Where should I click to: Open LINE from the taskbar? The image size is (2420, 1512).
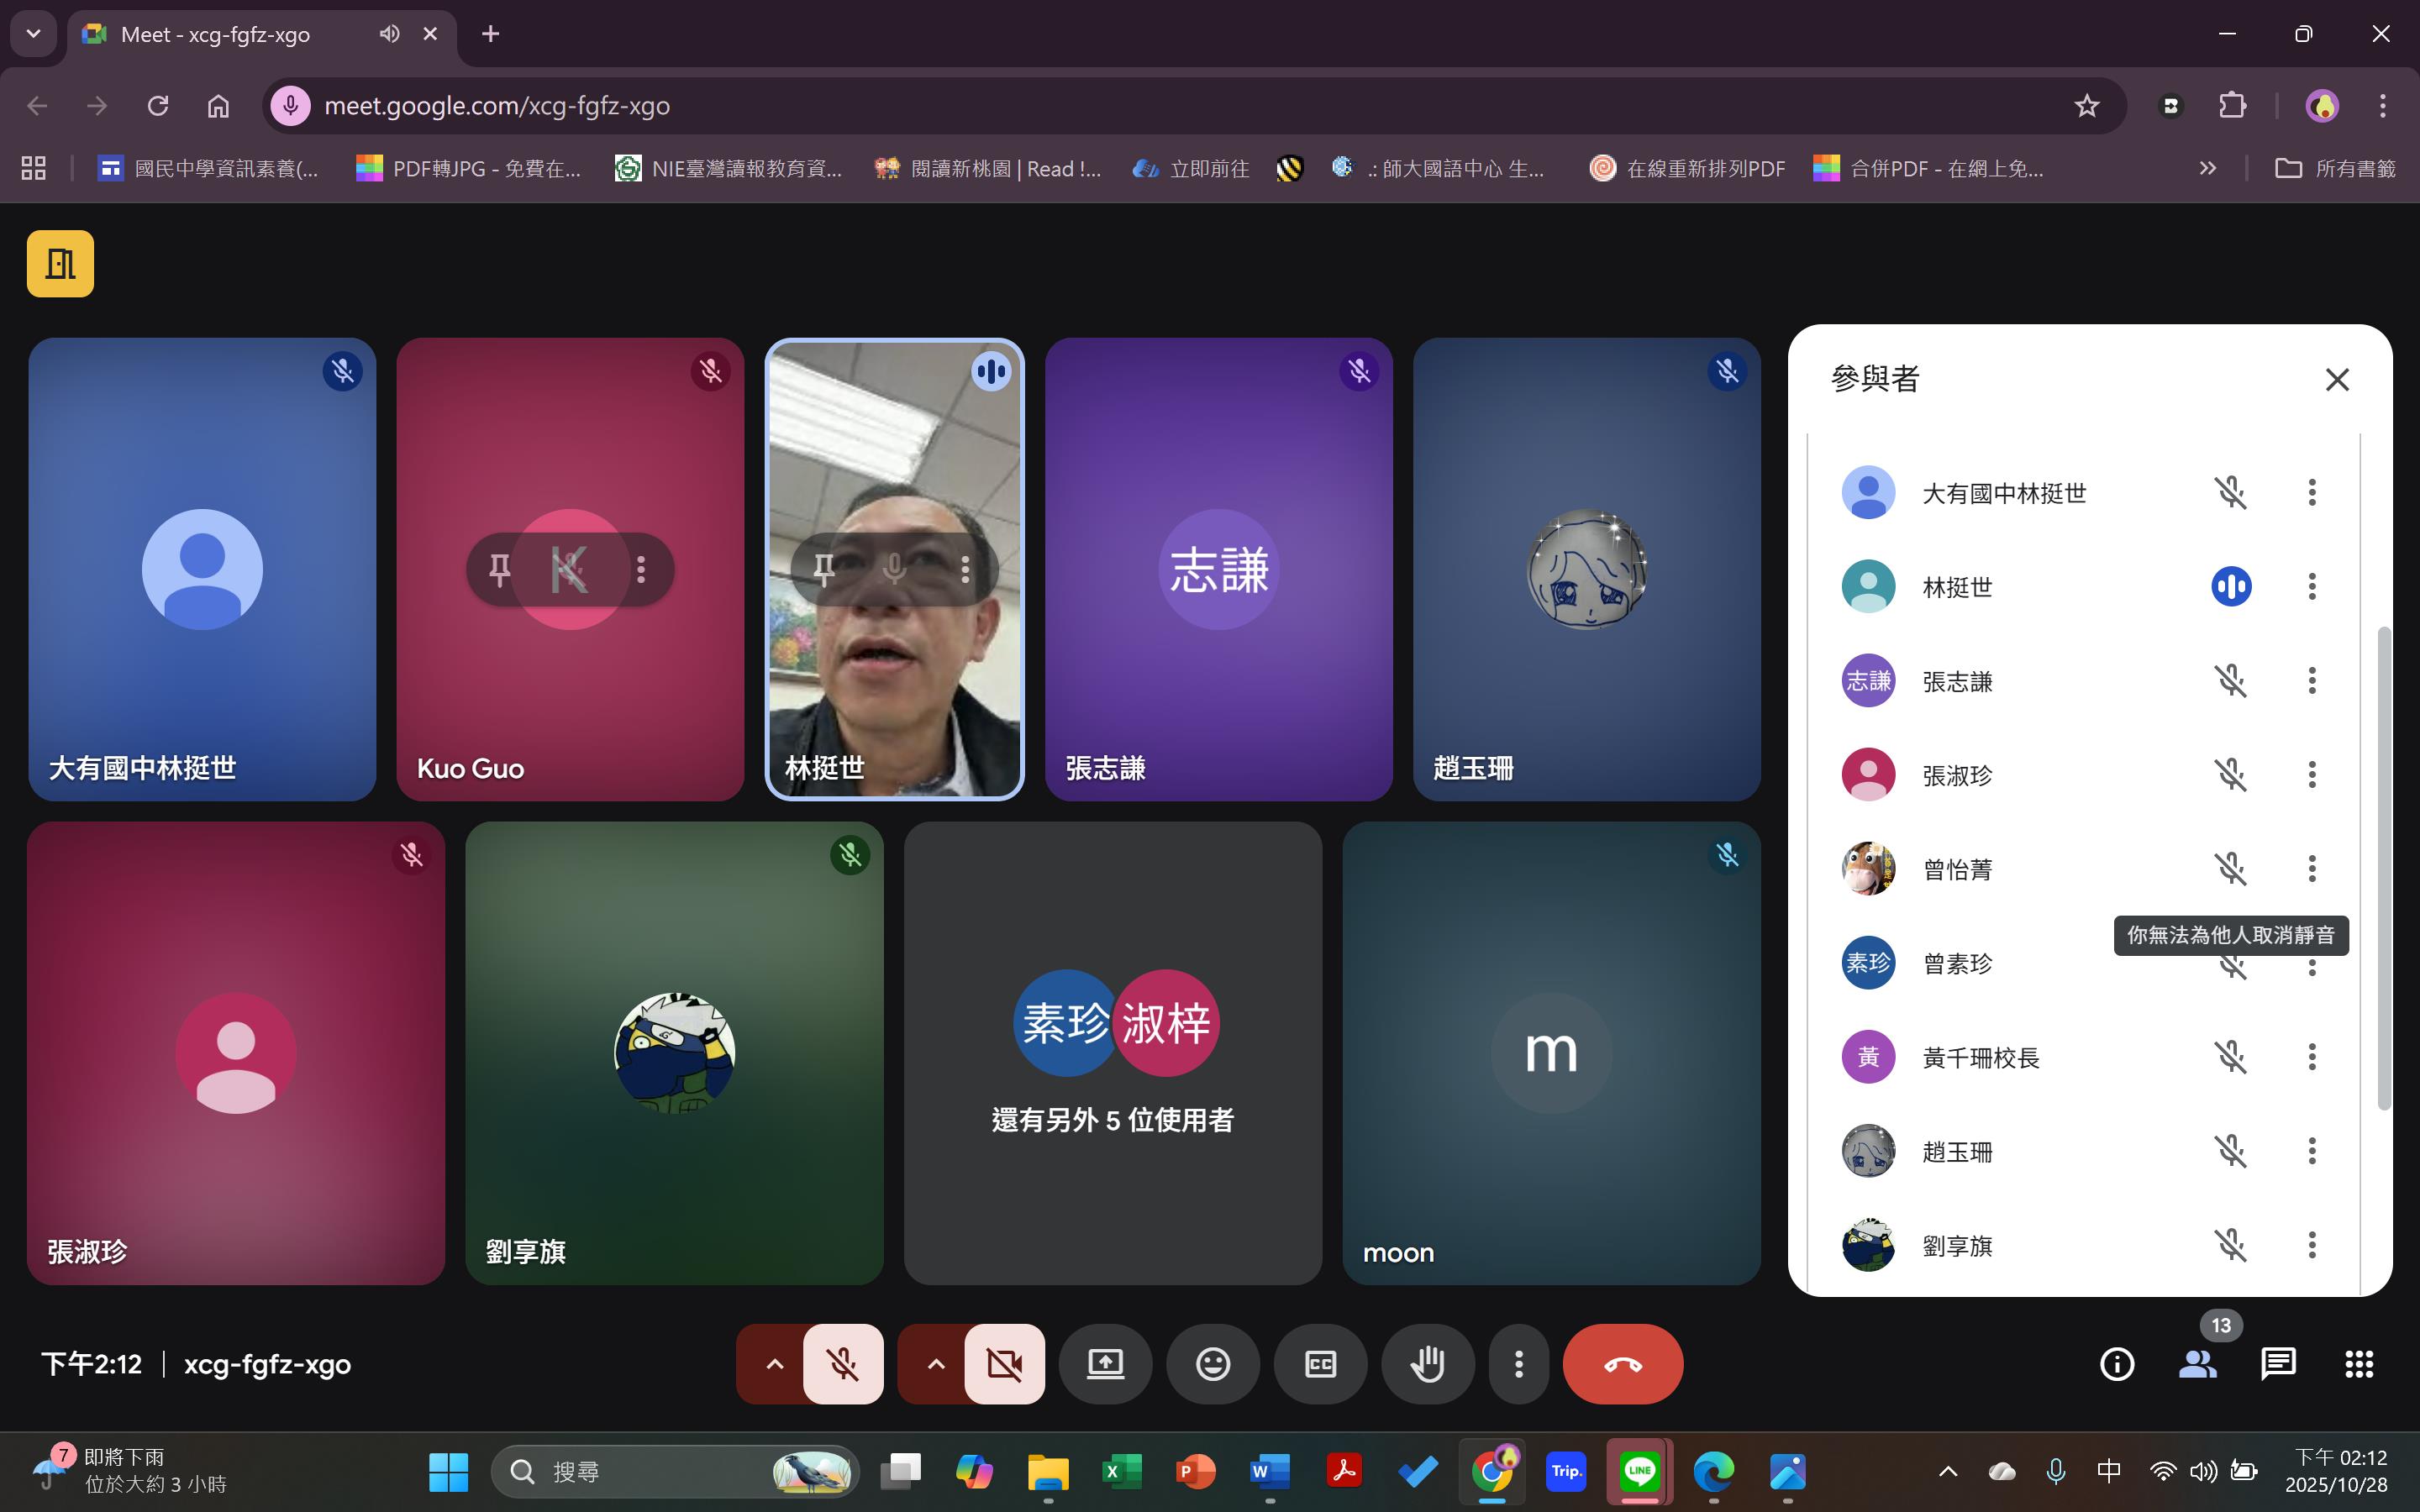[x=1639, y=1470]
